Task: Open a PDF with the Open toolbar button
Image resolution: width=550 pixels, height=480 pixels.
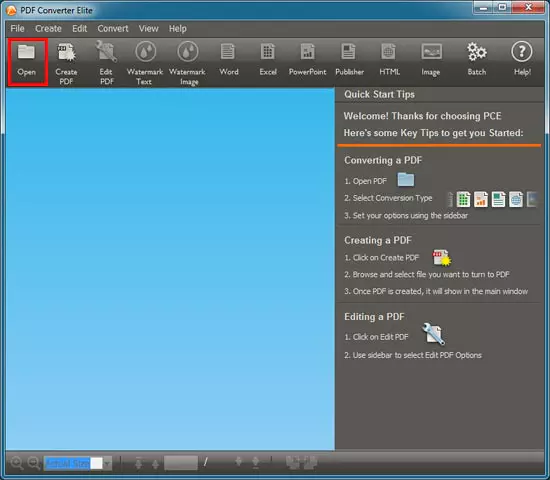Action: [x=27, y=62]
